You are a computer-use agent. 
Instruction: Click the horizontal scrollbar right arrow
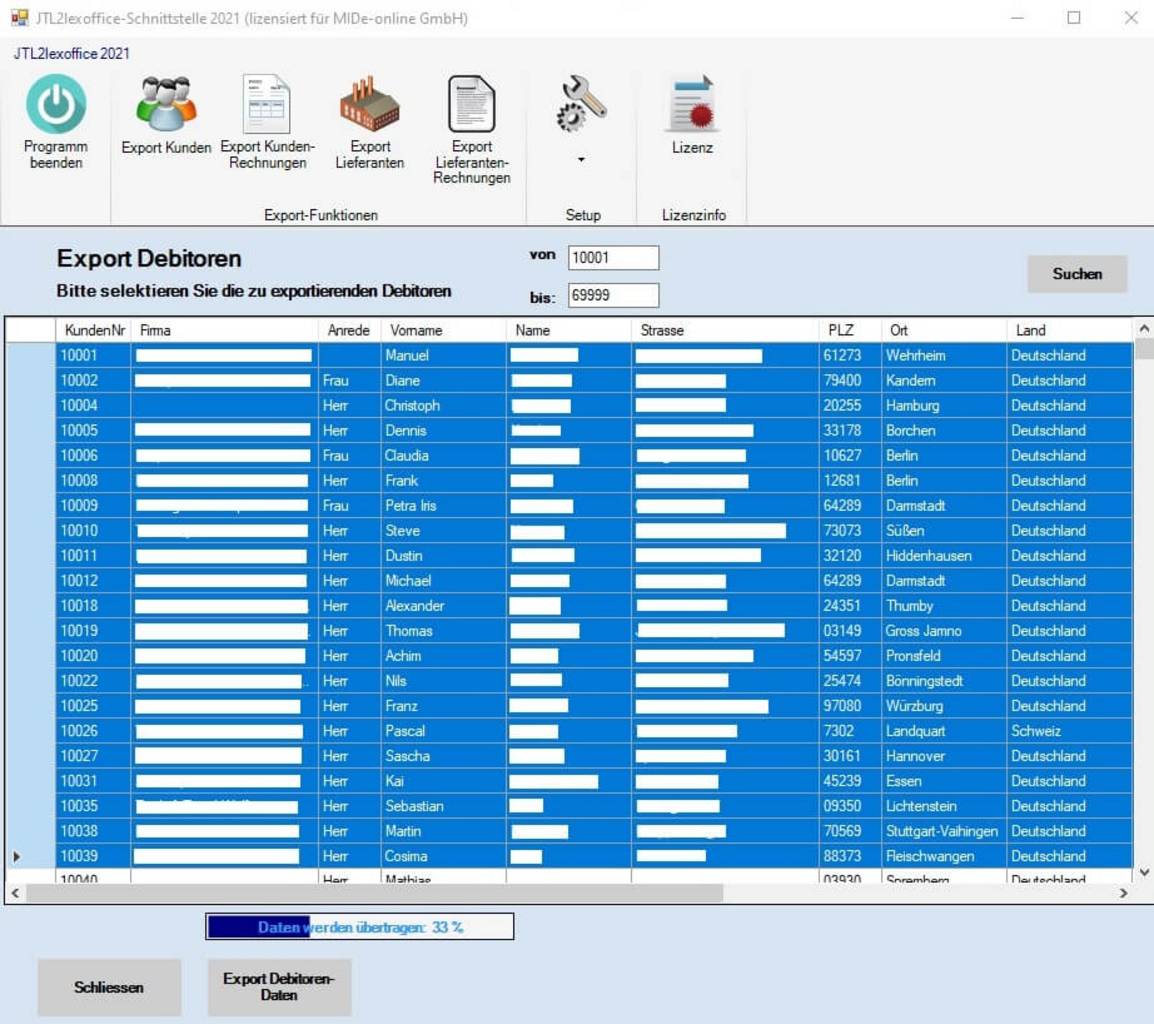coord(1123,893)
